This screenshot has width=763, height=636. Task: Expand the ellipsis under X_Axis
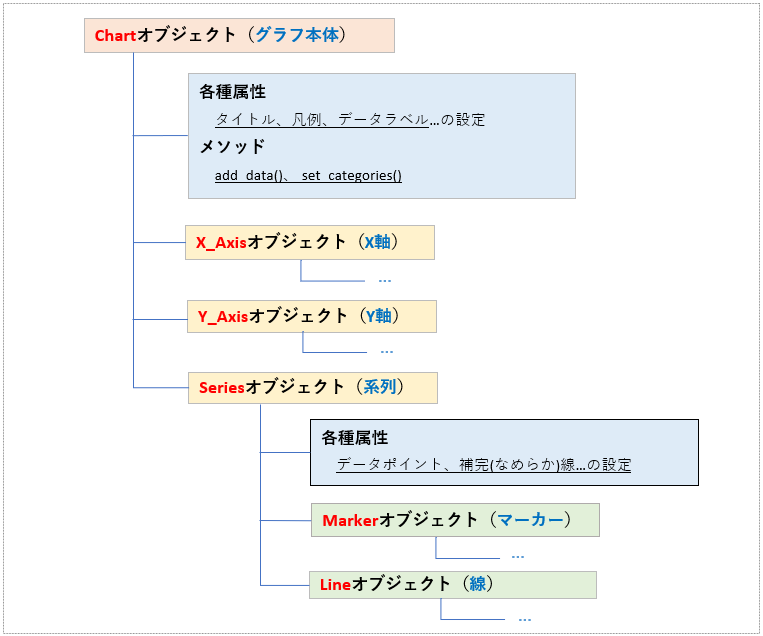point(385,280)
